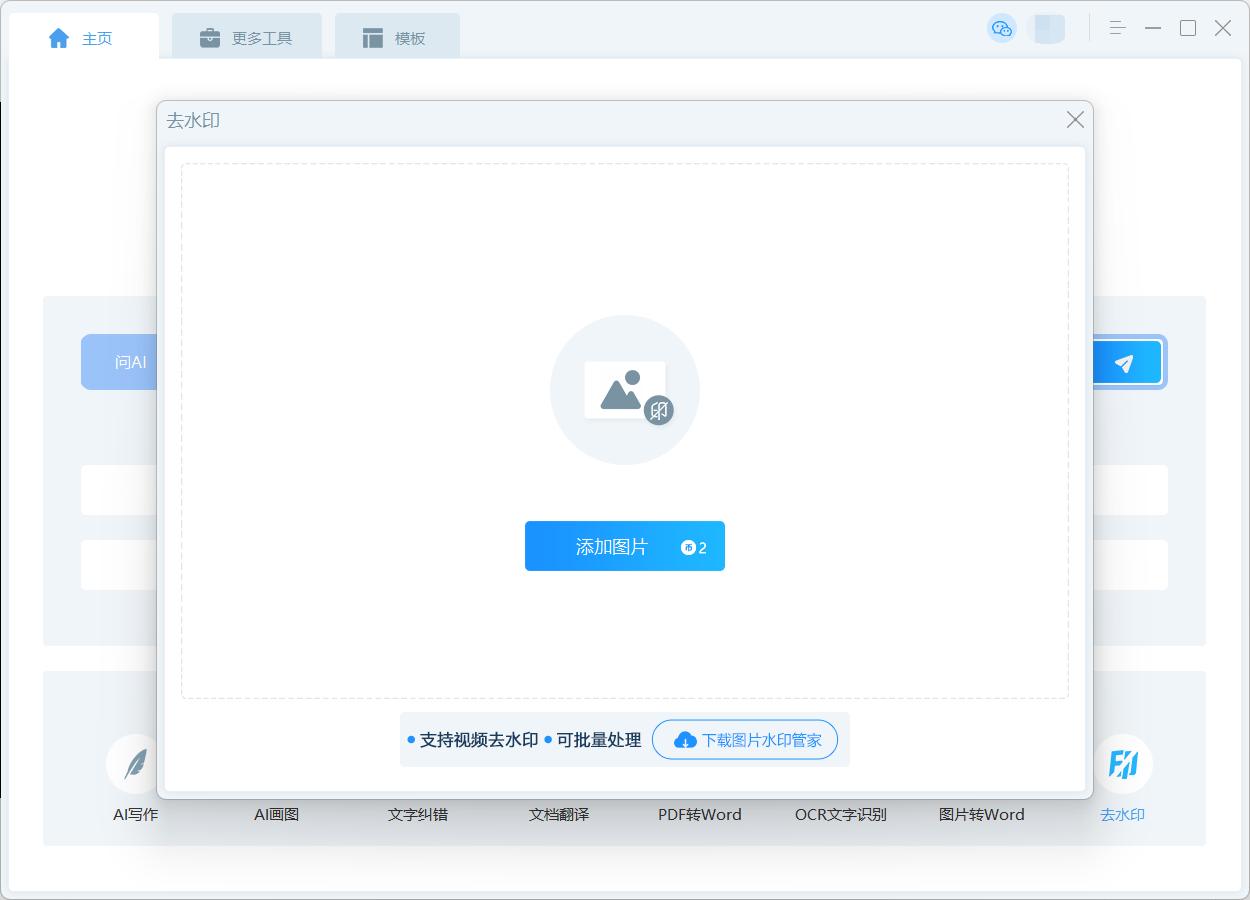Screen dimensions: 1250x900
Task: Open the 文档翻译 tool
Action: 559,814
